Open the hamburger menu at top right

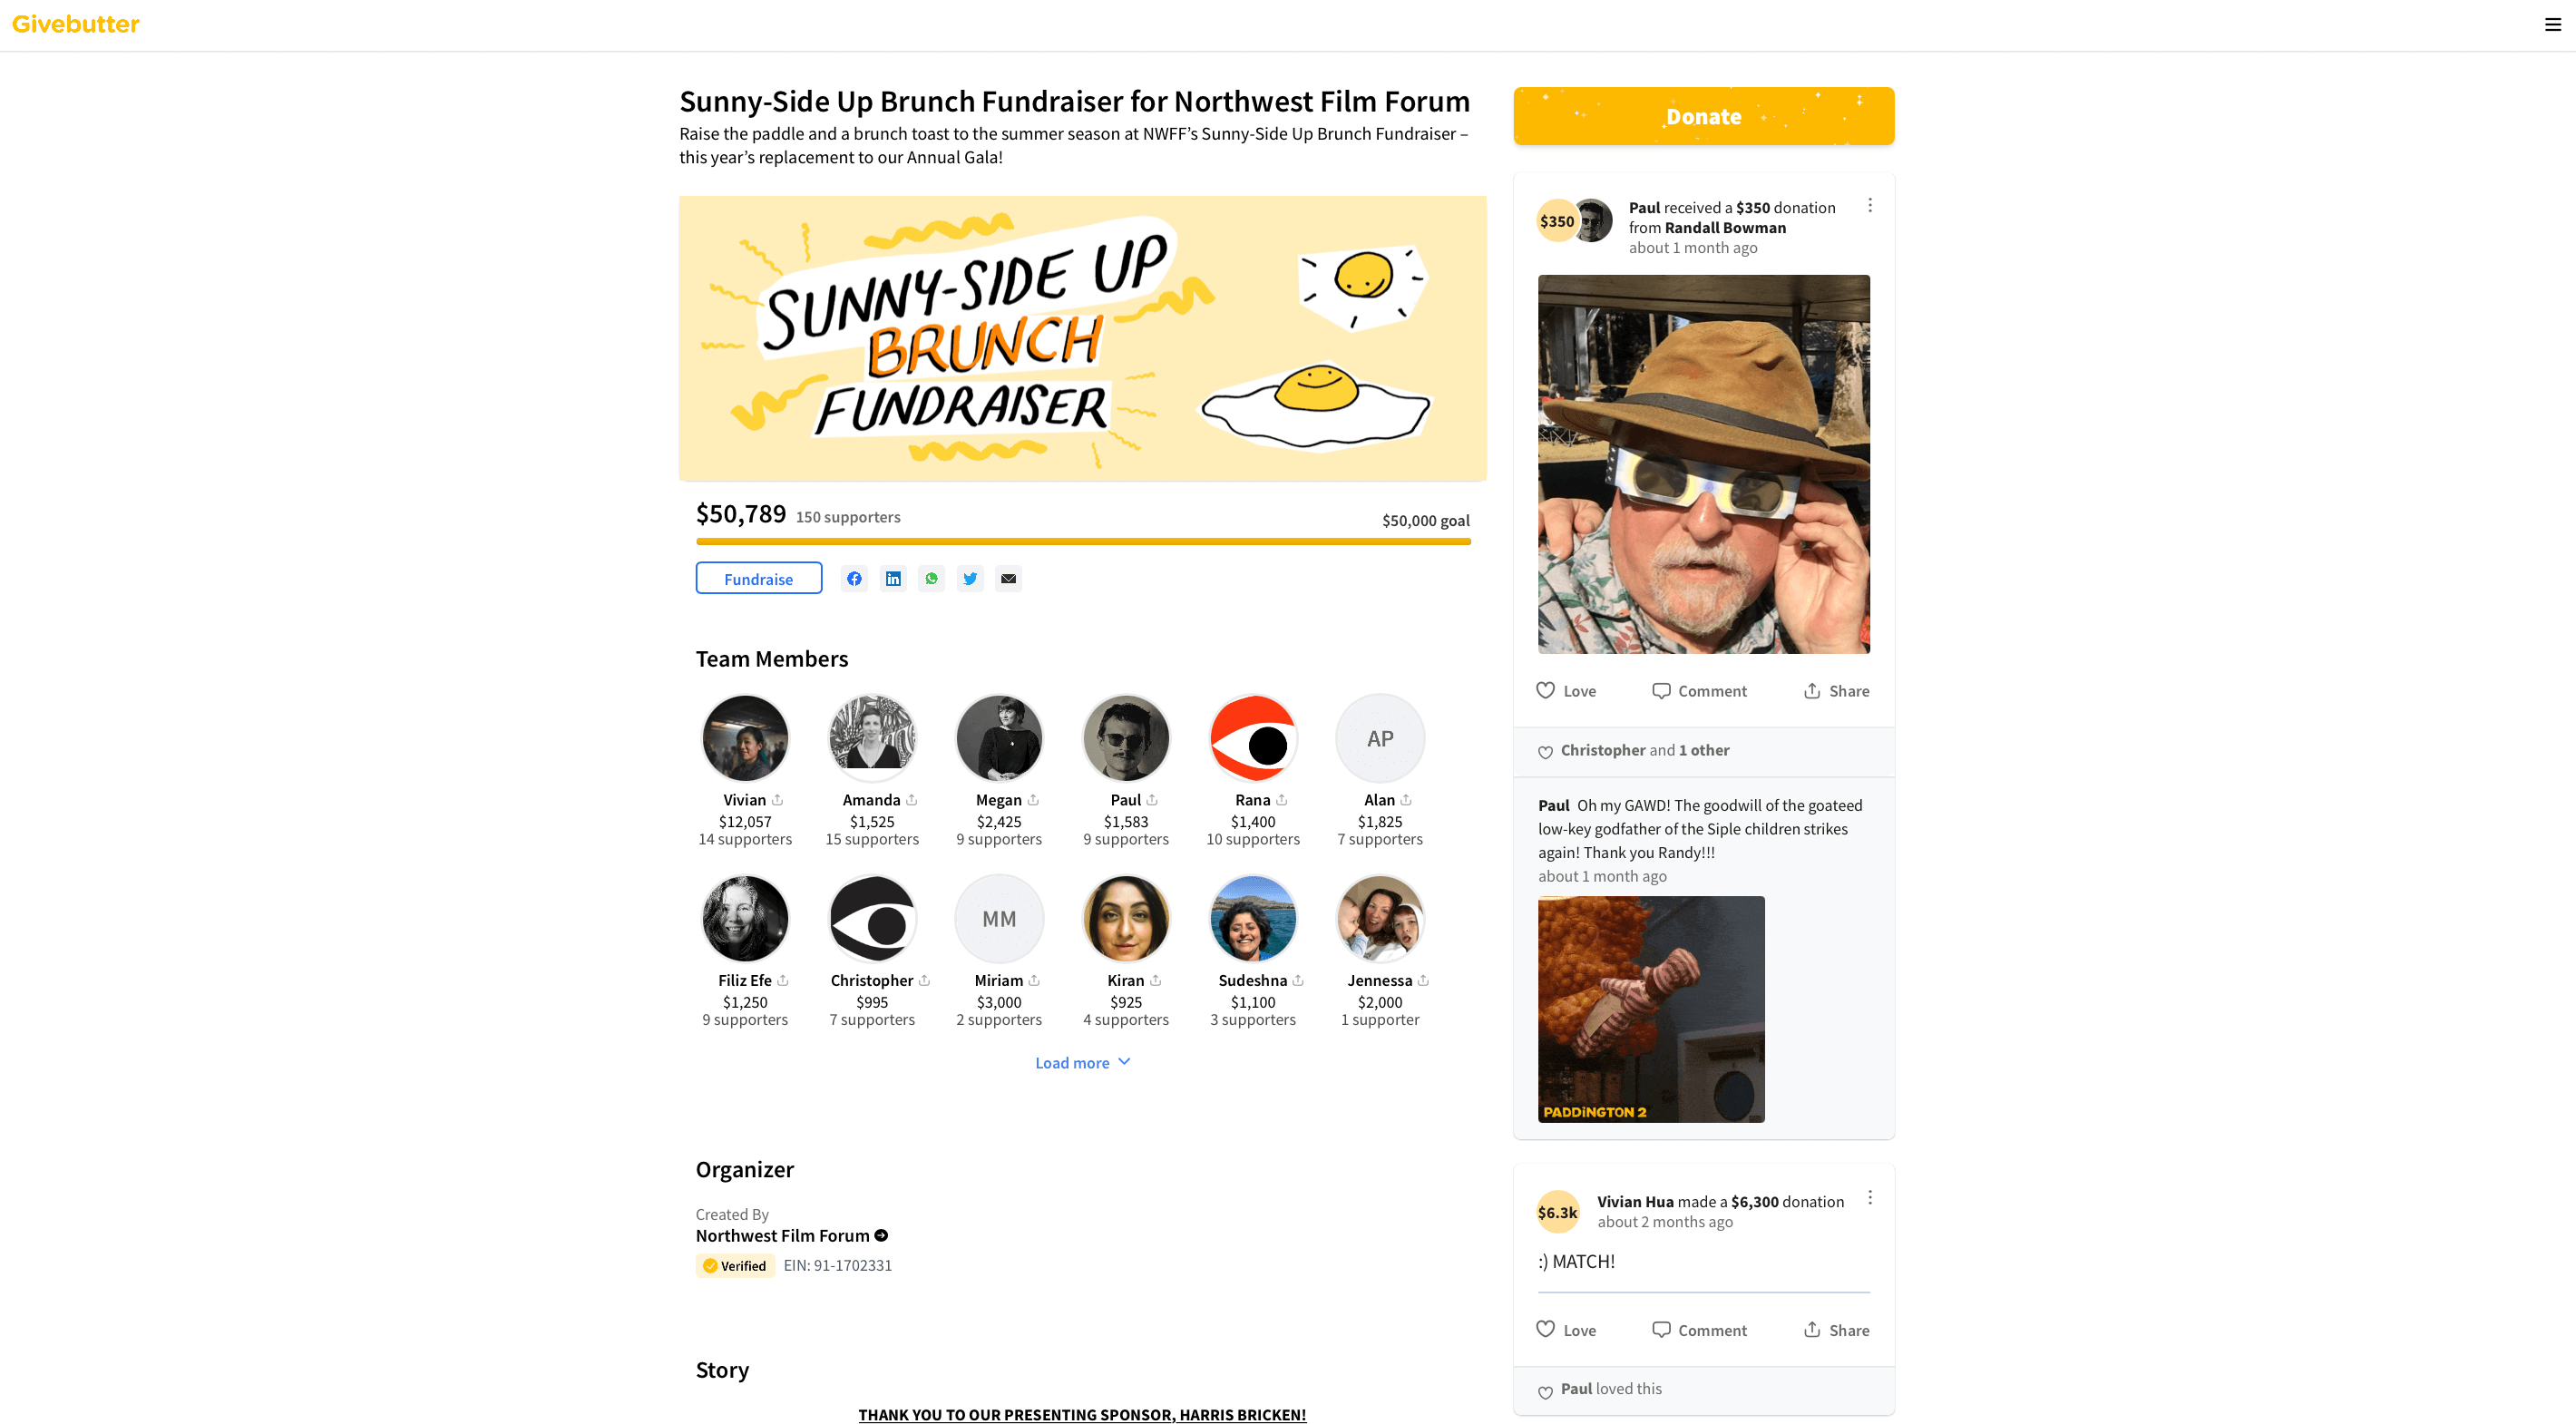point(2552,24)
